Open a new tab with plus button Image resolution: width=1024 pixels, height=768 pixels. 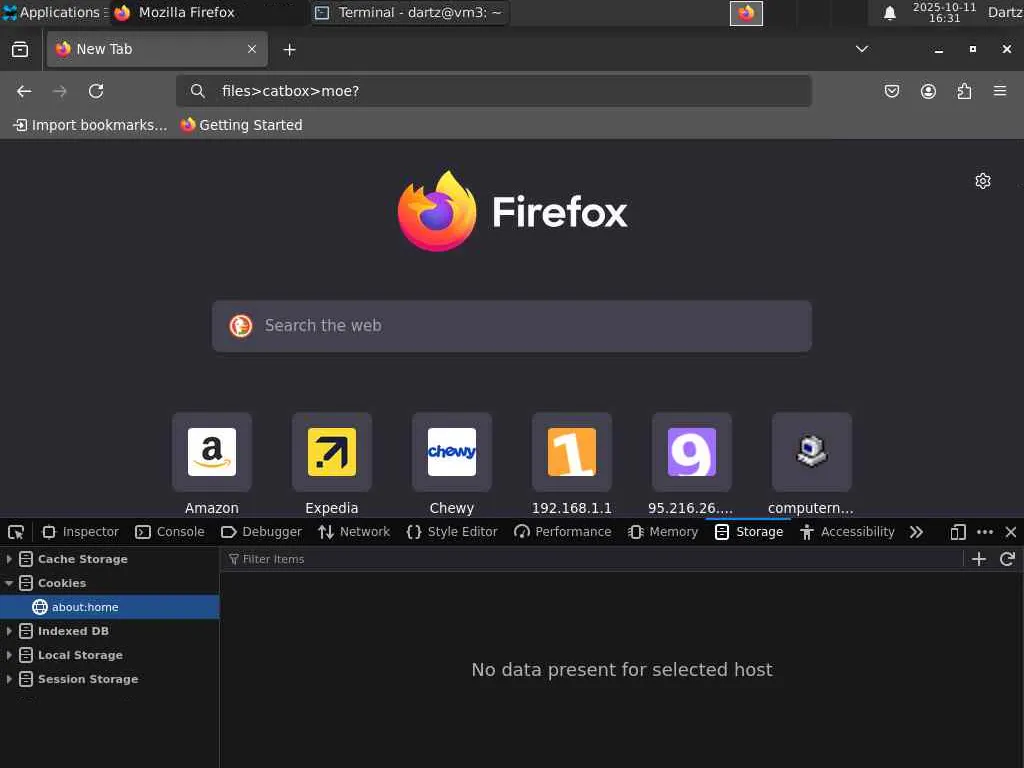click(x=289, y=50)
